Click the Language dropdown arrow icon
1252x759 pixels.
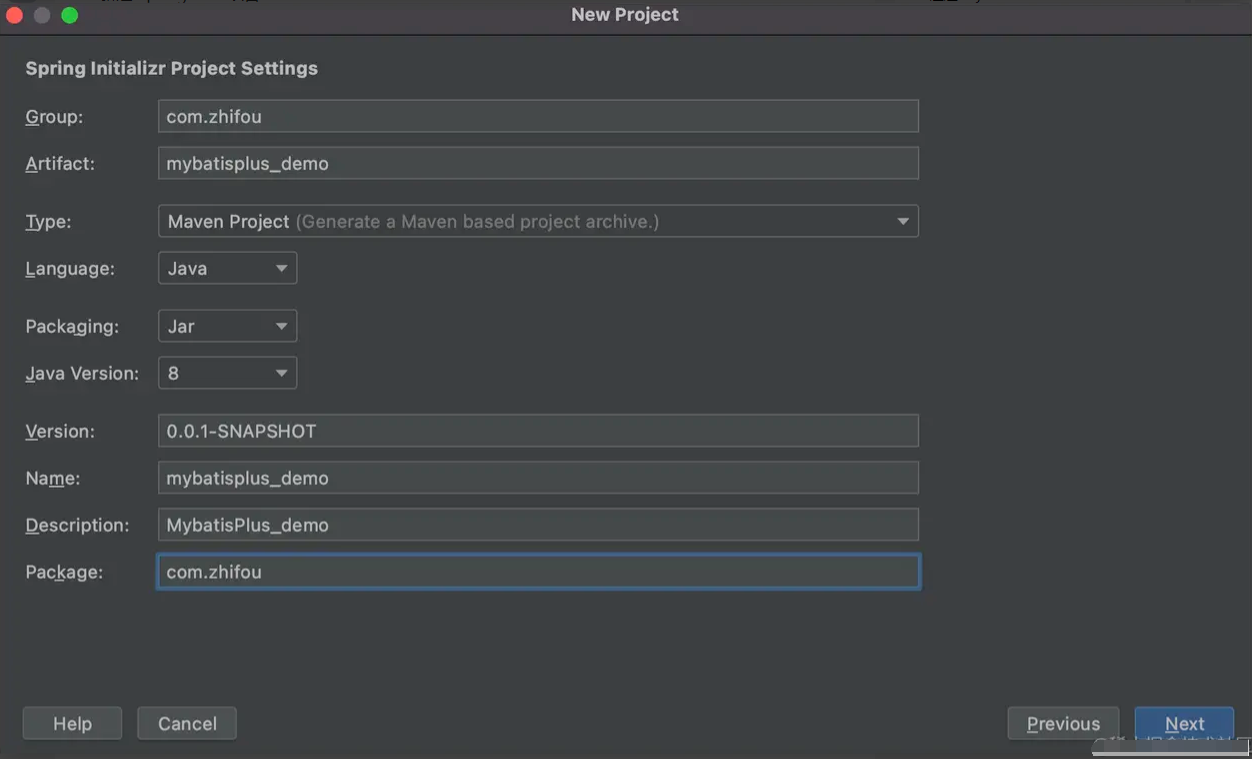(281, 268)
